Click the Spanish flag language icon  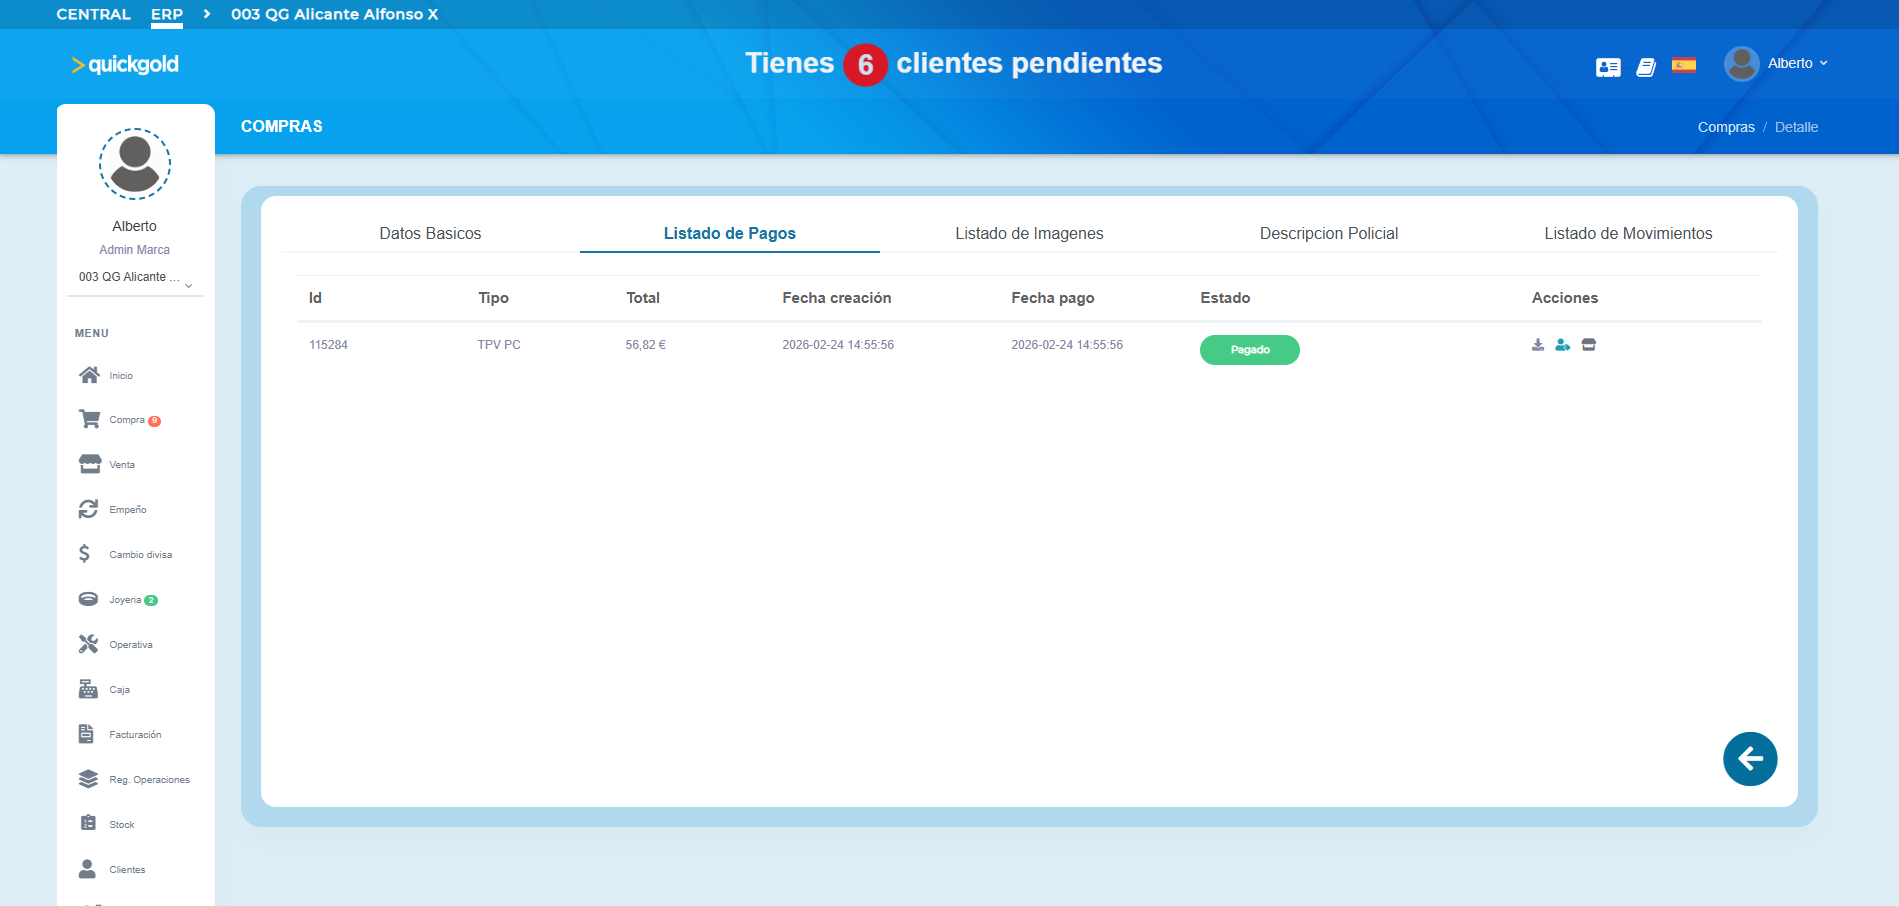click(1684, 66)
